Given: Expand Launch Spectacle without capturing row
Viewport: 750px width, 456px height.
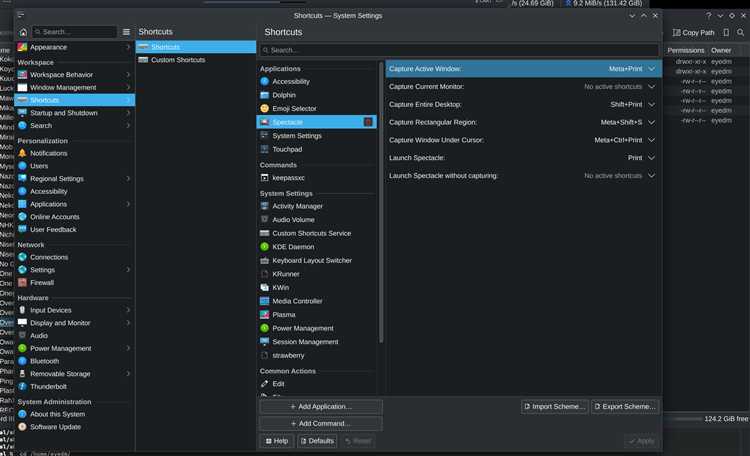Looking at the screenshot, I should (651, 176).
